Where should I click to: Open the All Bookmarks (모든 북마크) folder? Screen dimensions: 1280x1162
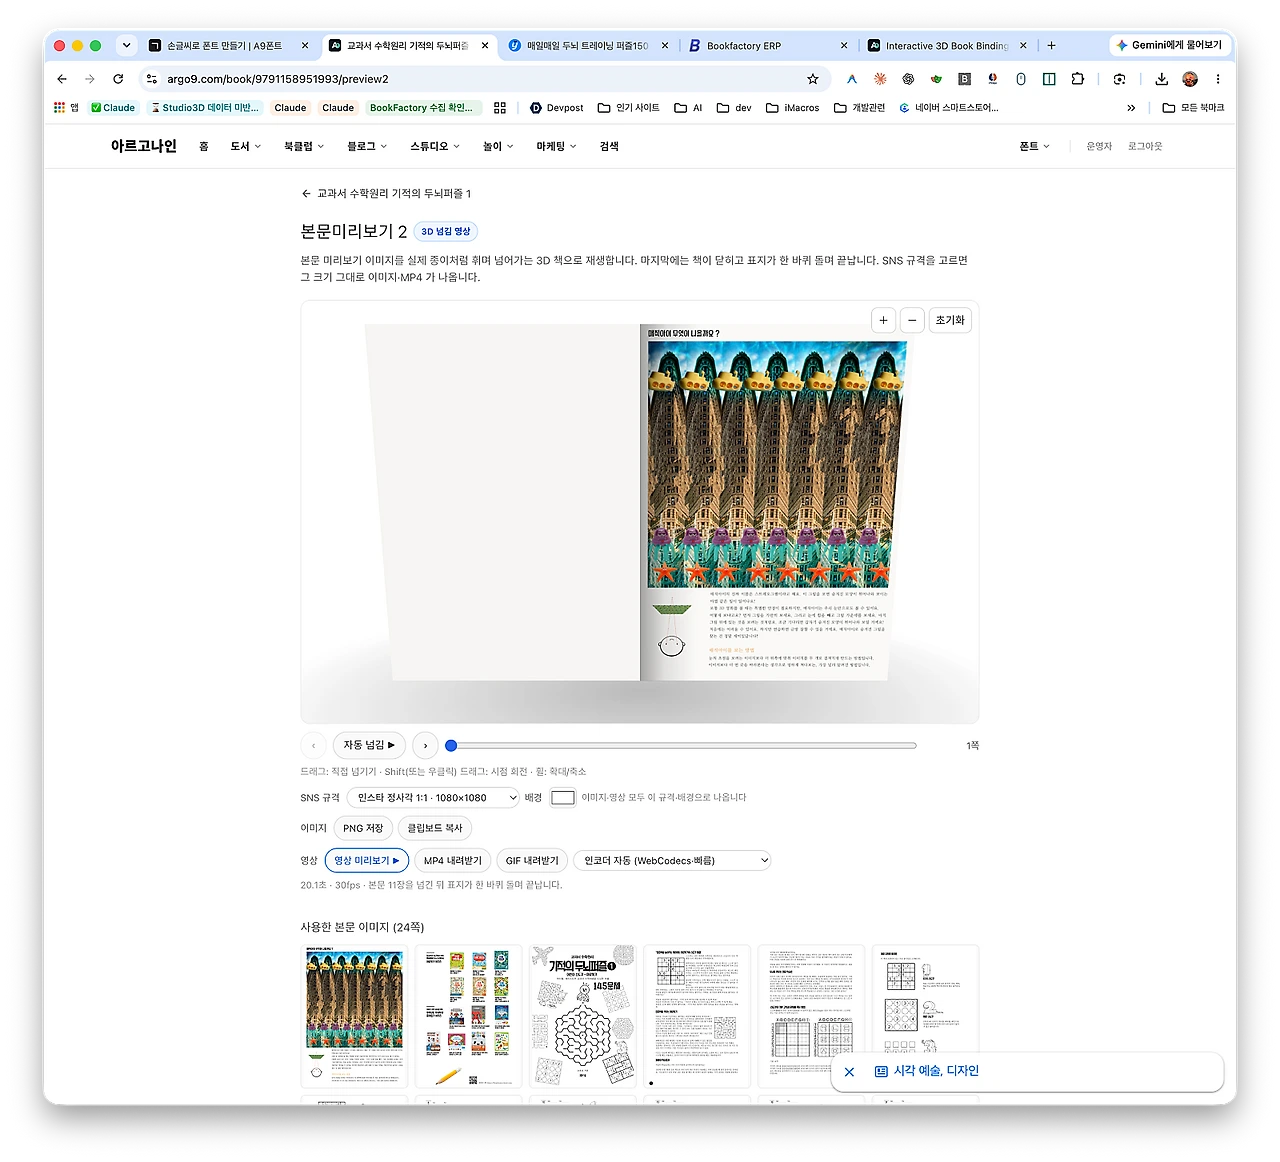point(1193,107)
